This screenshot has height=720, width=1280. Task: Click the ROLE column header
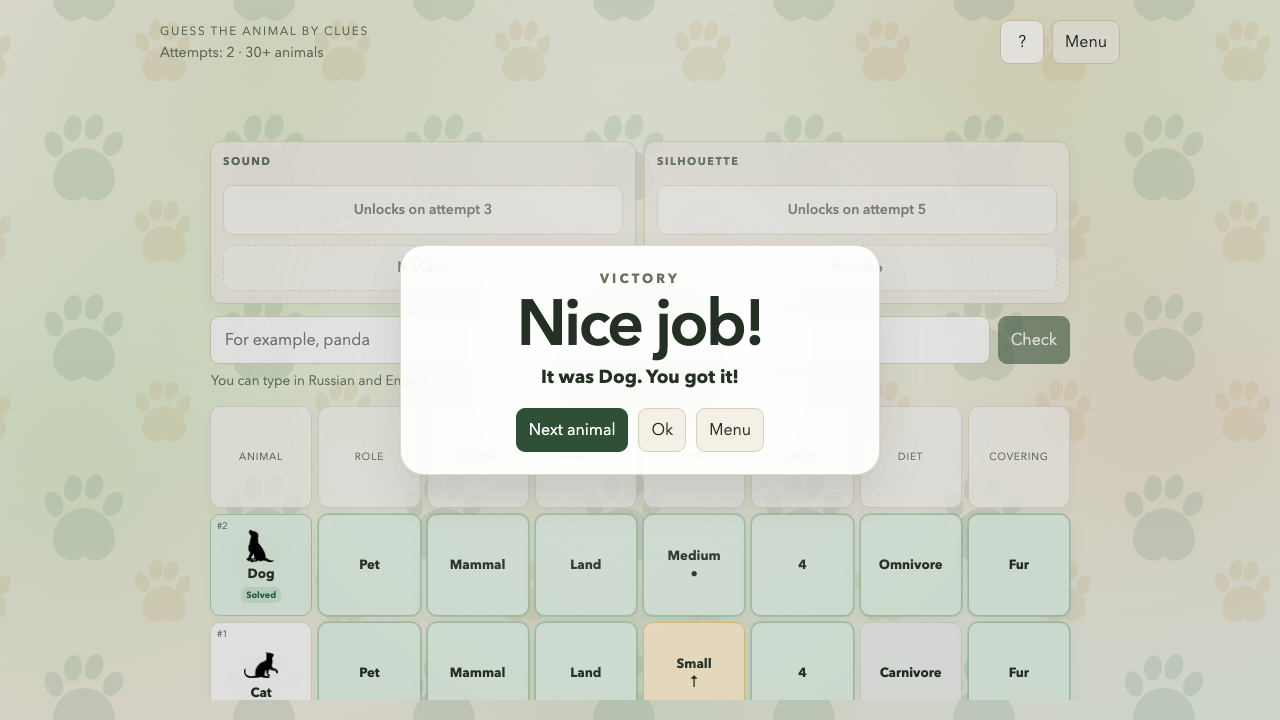pos(369,457)
